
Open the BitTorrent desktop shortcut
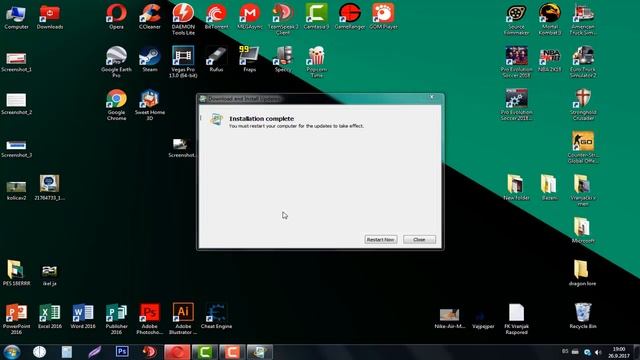[x=216, y=16]
